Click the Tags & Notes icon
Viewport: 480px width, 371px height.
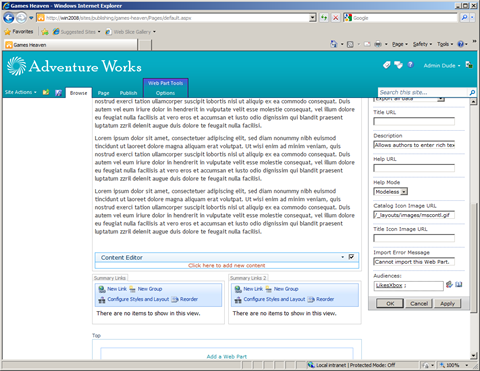point(398,65)
